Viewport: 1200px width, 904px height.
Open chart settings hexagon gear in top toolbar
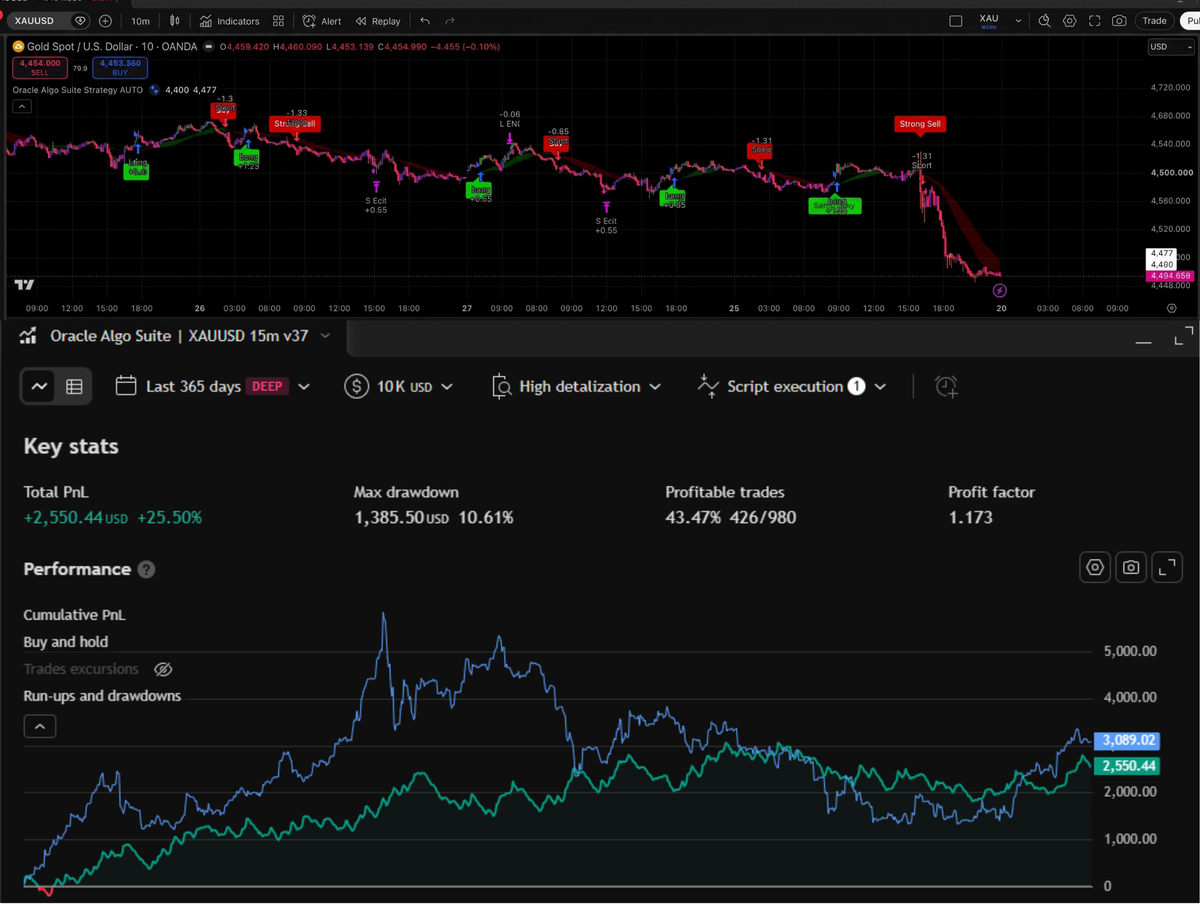(1069, 21)
